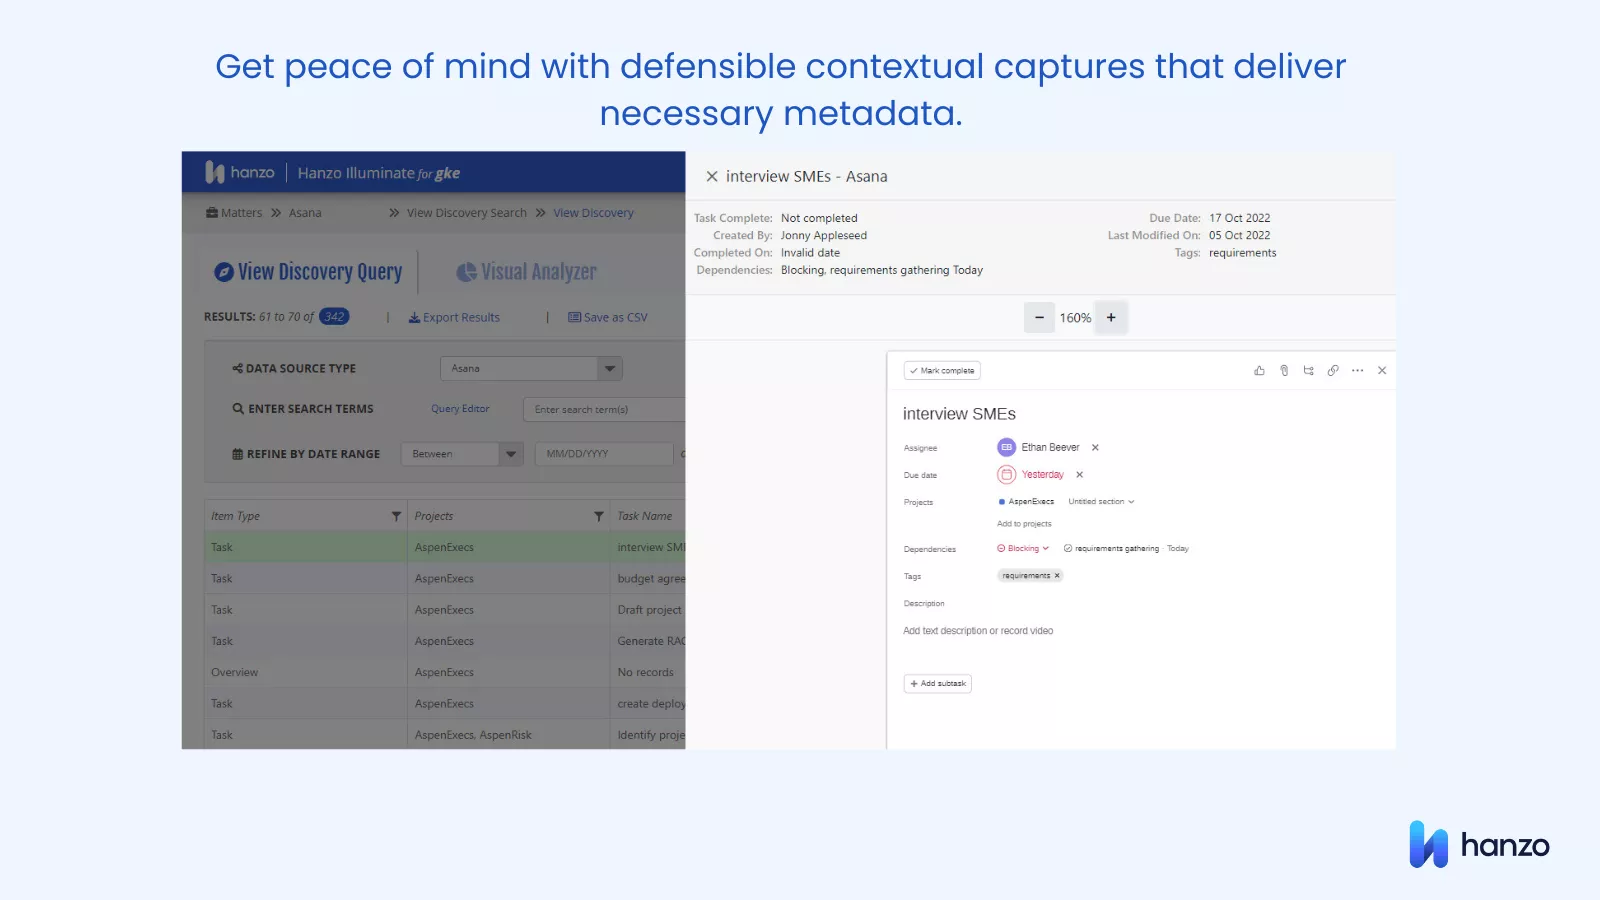Switch to the Visual Analyzer tab

pyautogui.click(x=527, y=272)
